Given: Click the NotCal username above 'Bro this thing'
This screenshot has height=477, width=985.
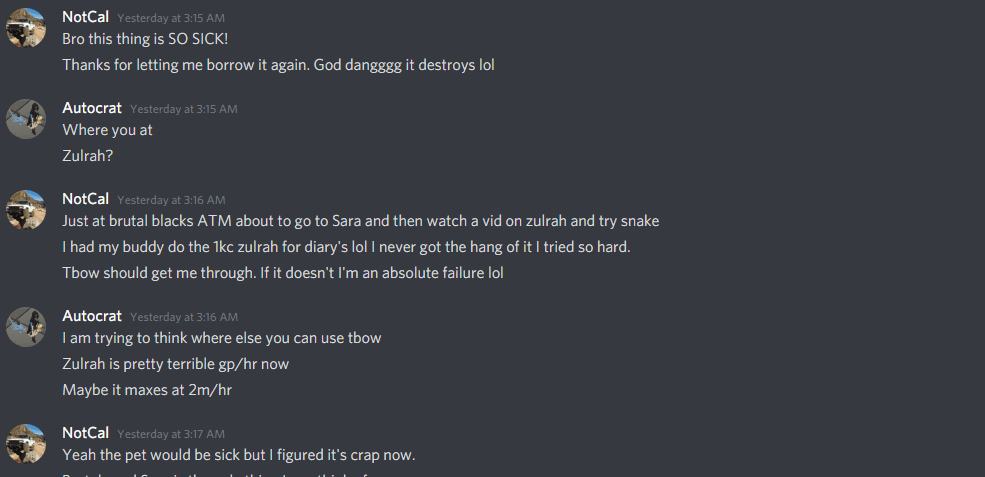Looking at the screenshot, I should [85, 17].
